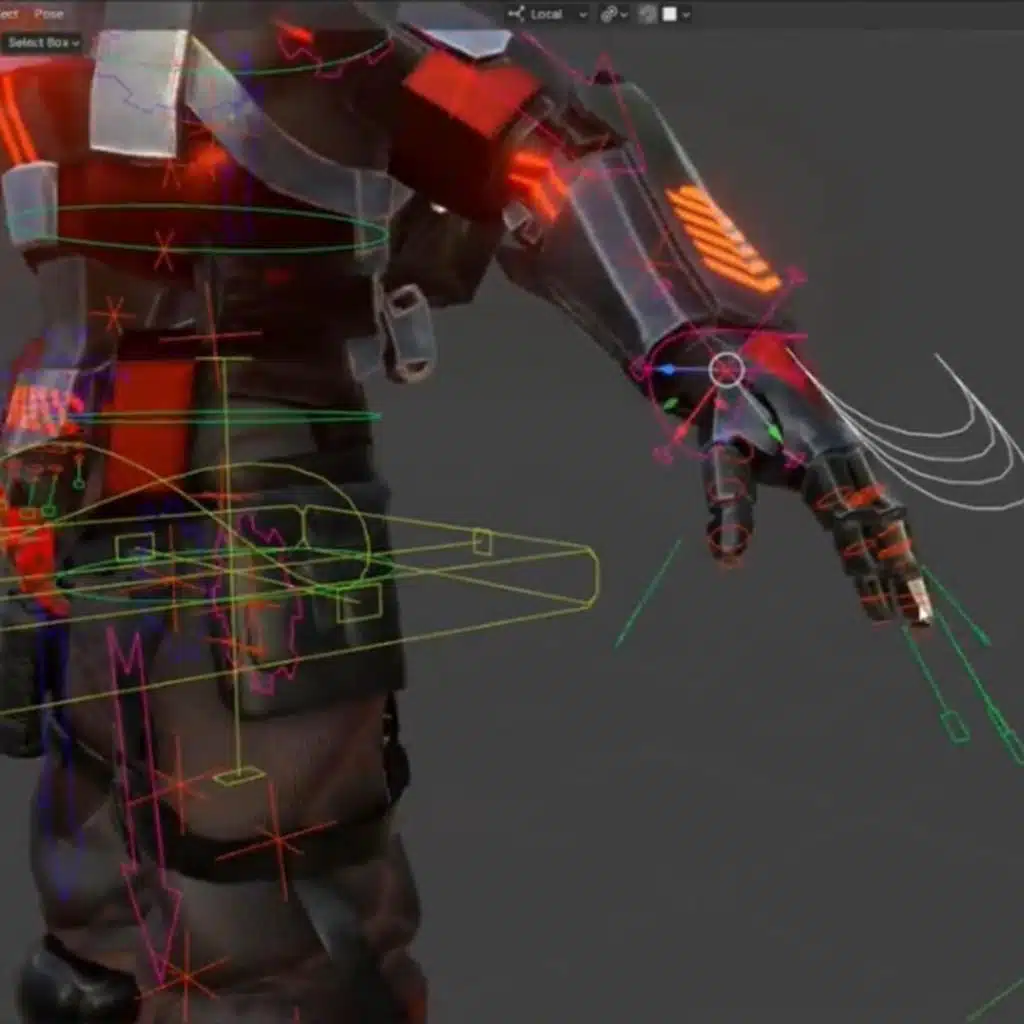Expand the Select Box tool dropdown
Image resolution: width=1024 pixels, height=1024 pixels.
(42, 43)
